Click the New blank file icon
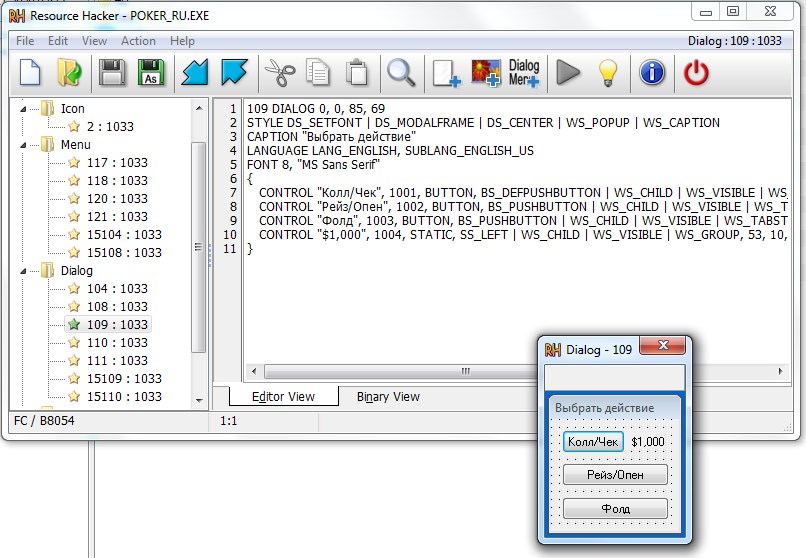 click(x=30, y=72)
